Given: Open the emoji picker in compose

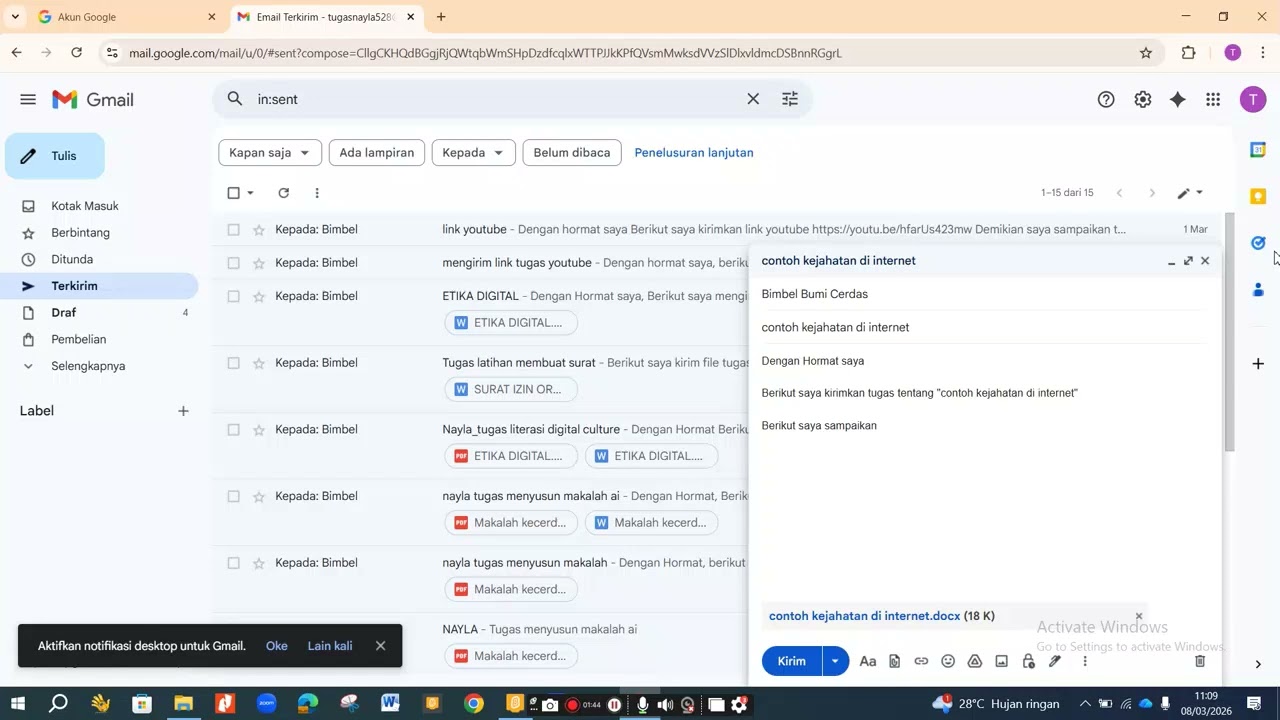Looking at the screenshot, I should click(948, 661).
